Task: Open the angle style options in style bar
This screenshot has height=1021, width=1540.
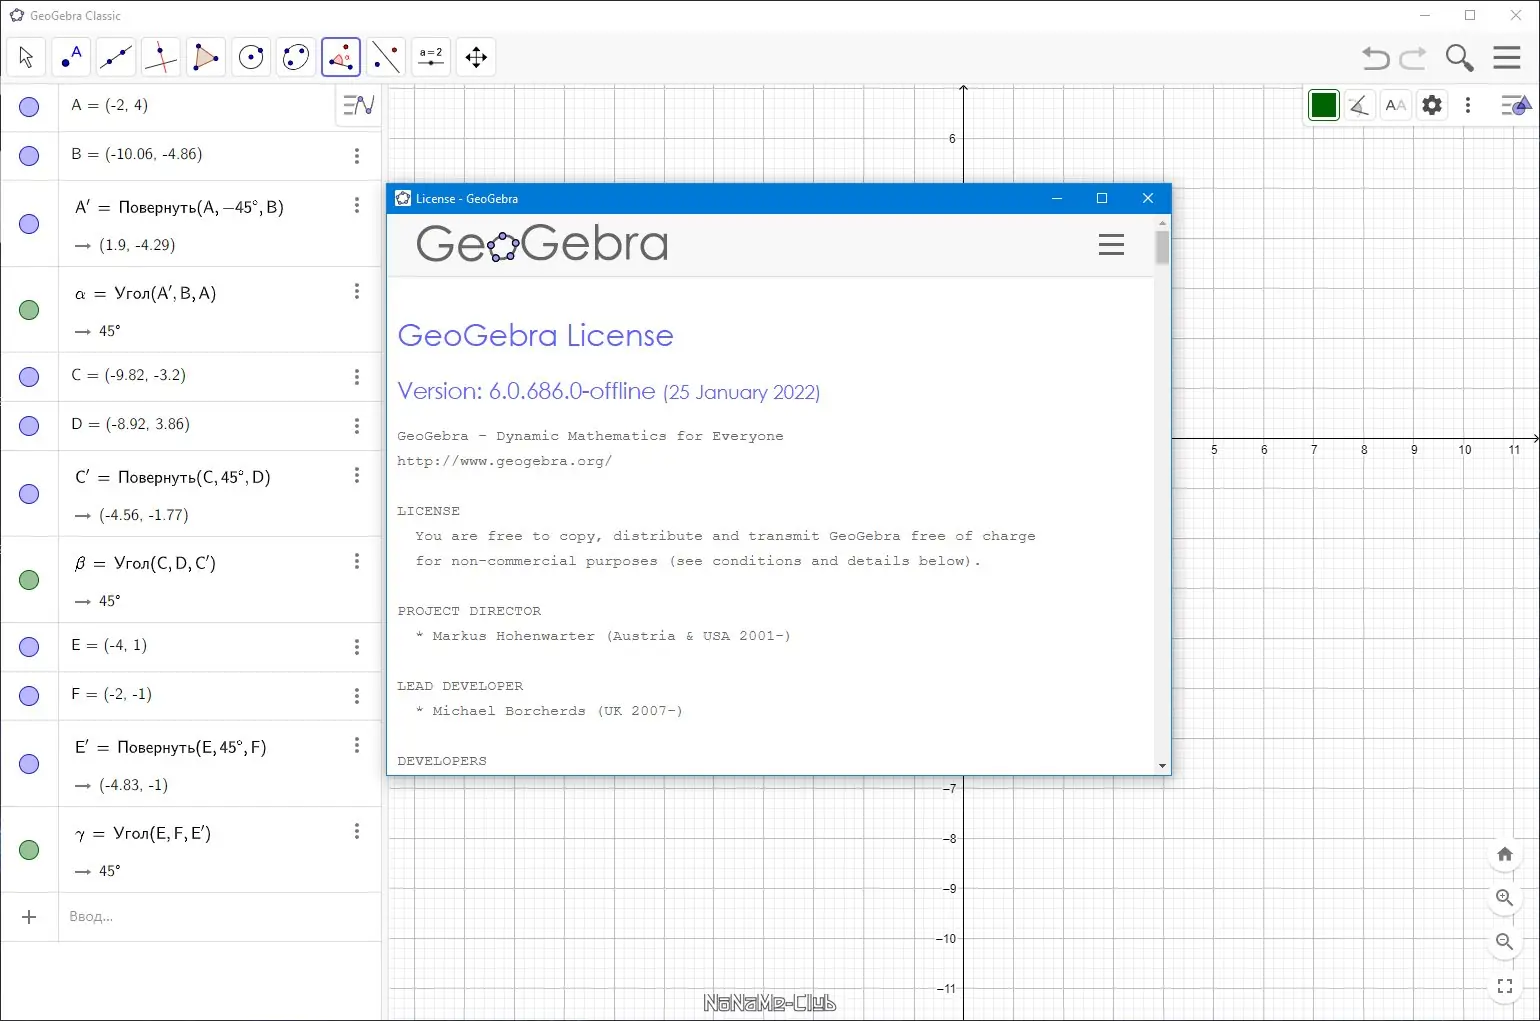Action: pyautogui.click(x=1359, y=105)
